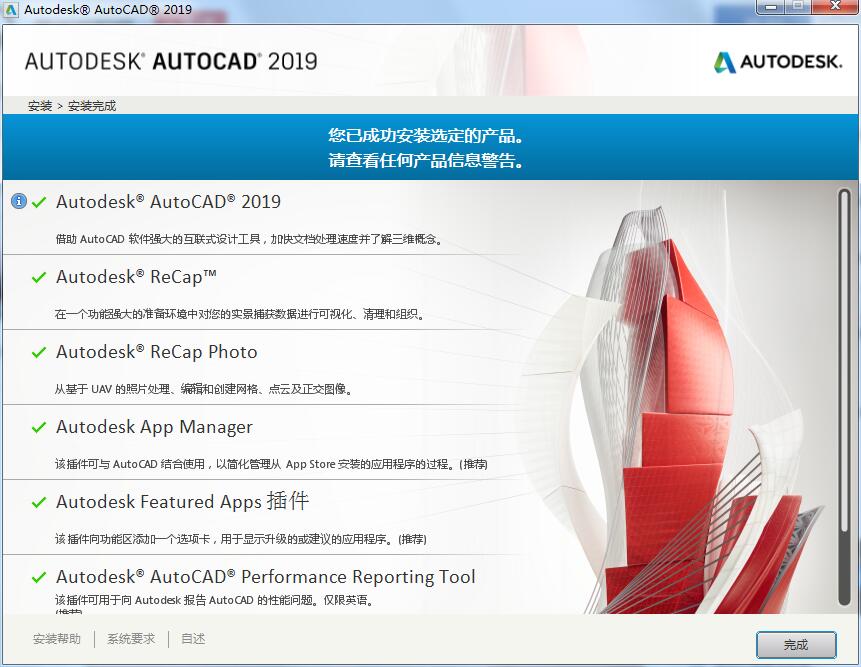Click the info icon beside Autodesk AutoCAD 2019
The height and width of the screenshot is (667, 861).
point(18,200)
